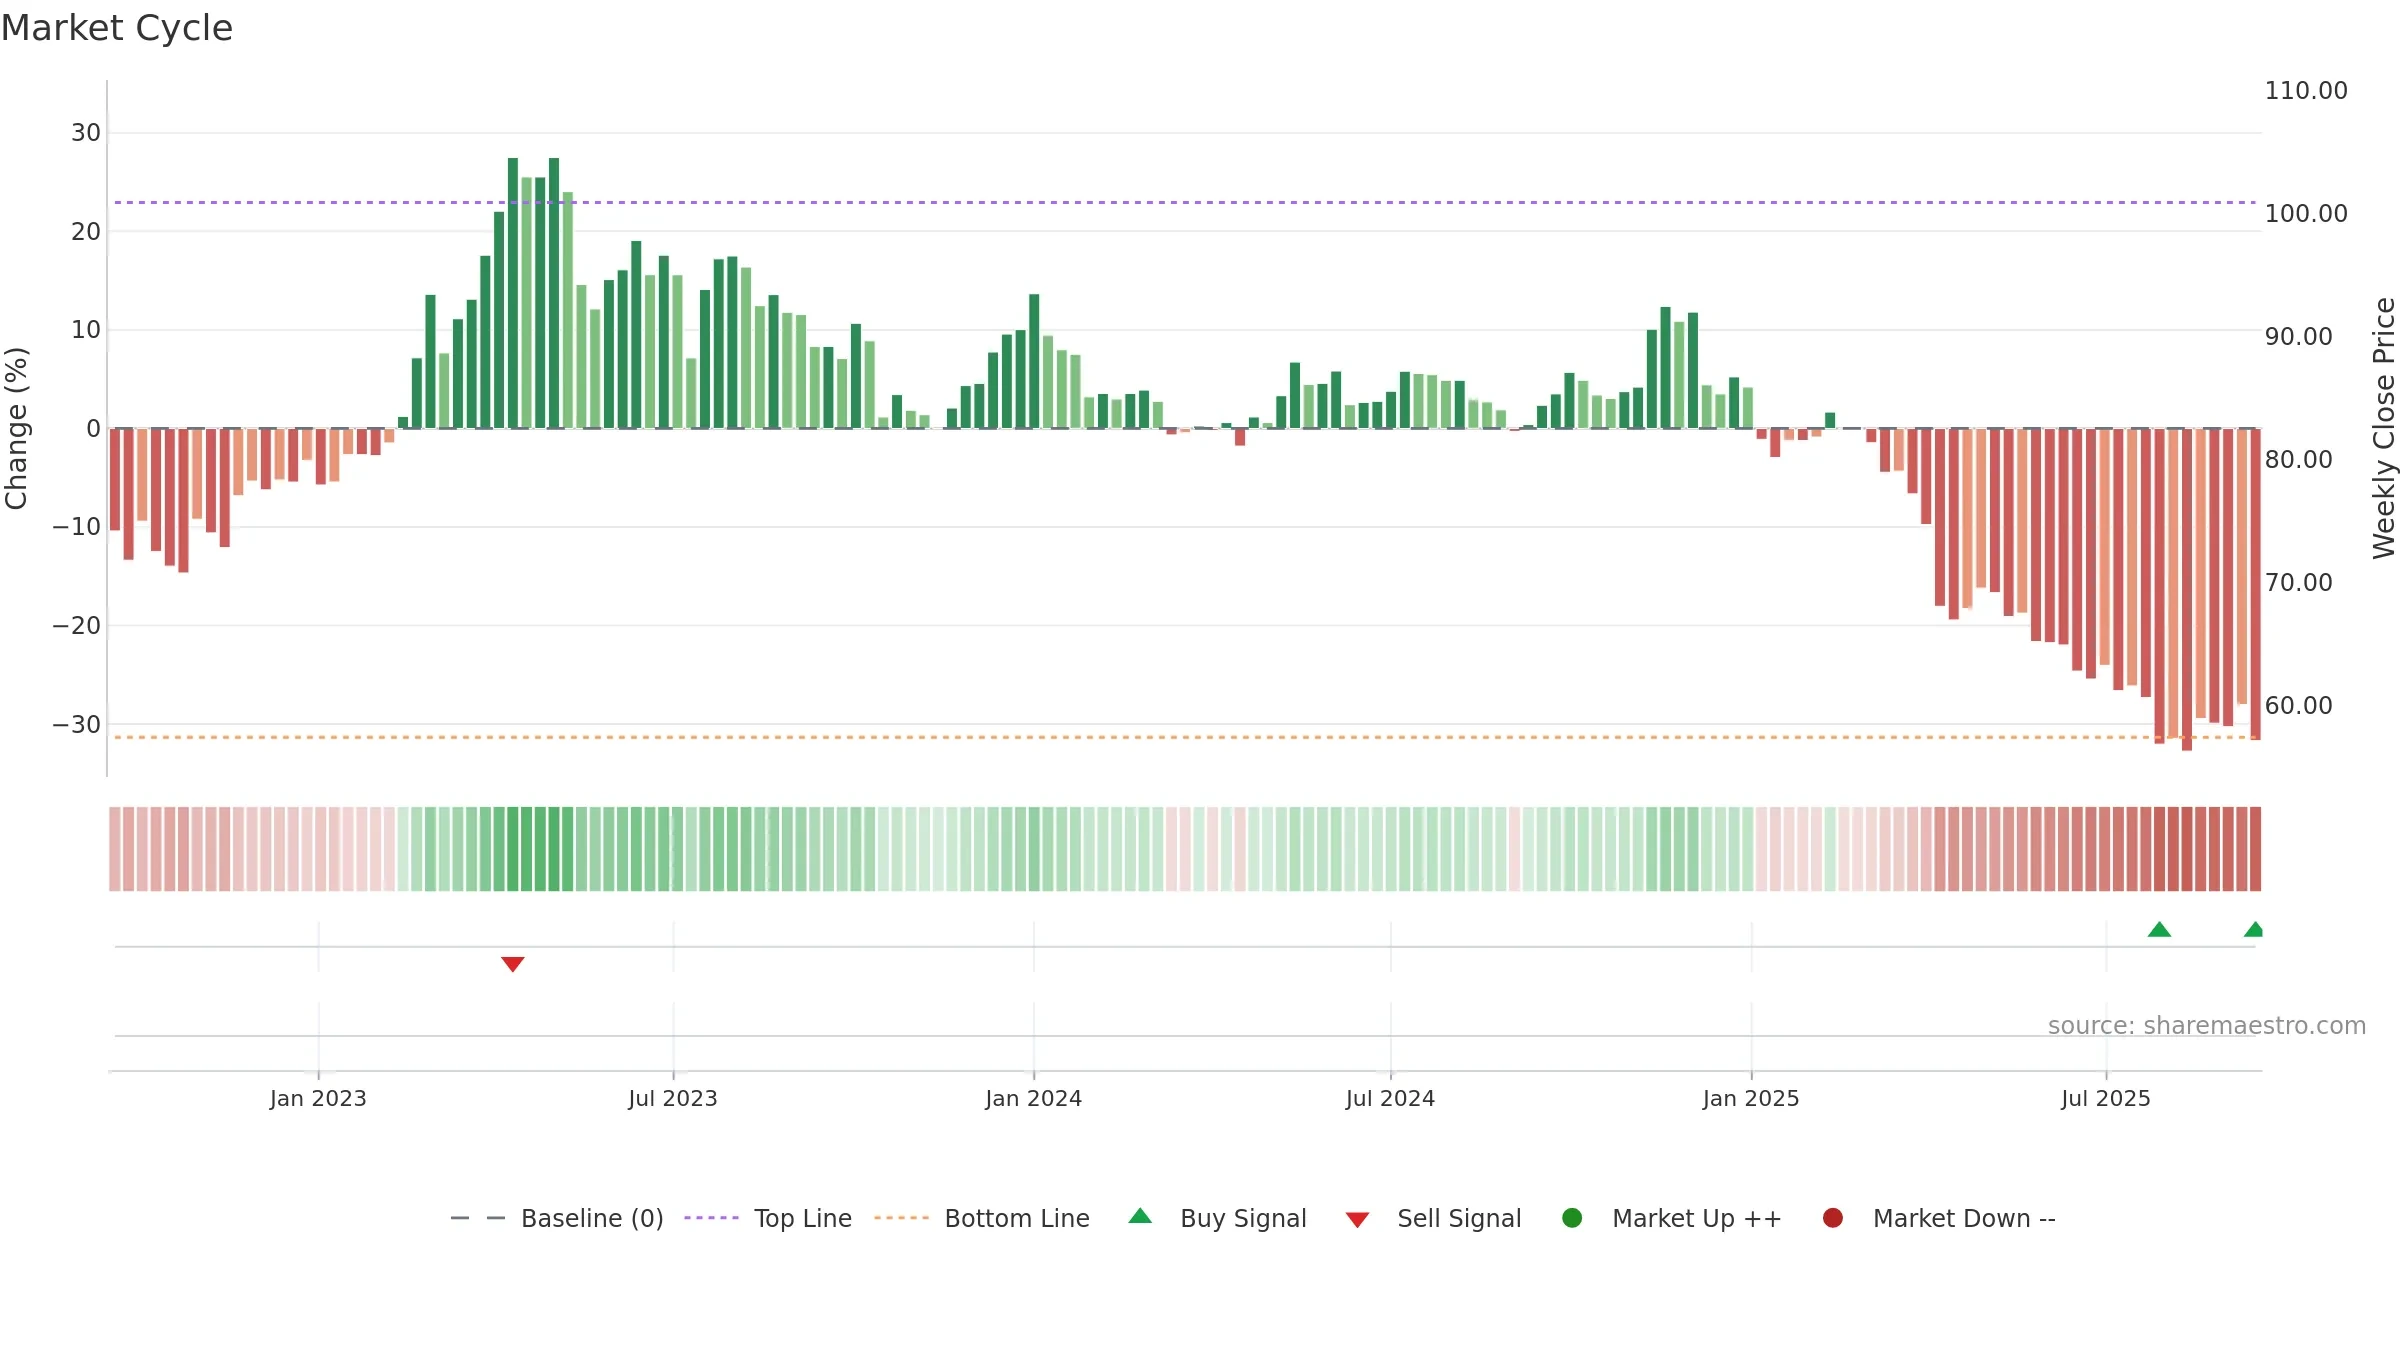Click the 60.00 price axis value
The image size is (2400, 1350).
[x=2298, y=705]
